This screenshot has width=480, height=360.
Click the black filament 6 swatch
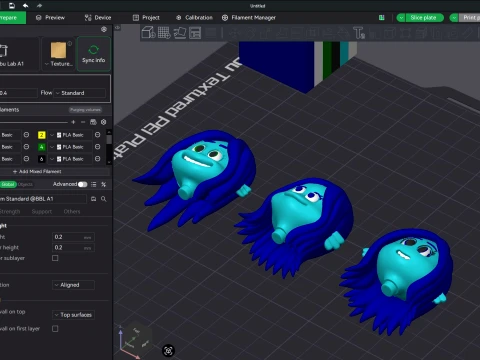point(42,159)
